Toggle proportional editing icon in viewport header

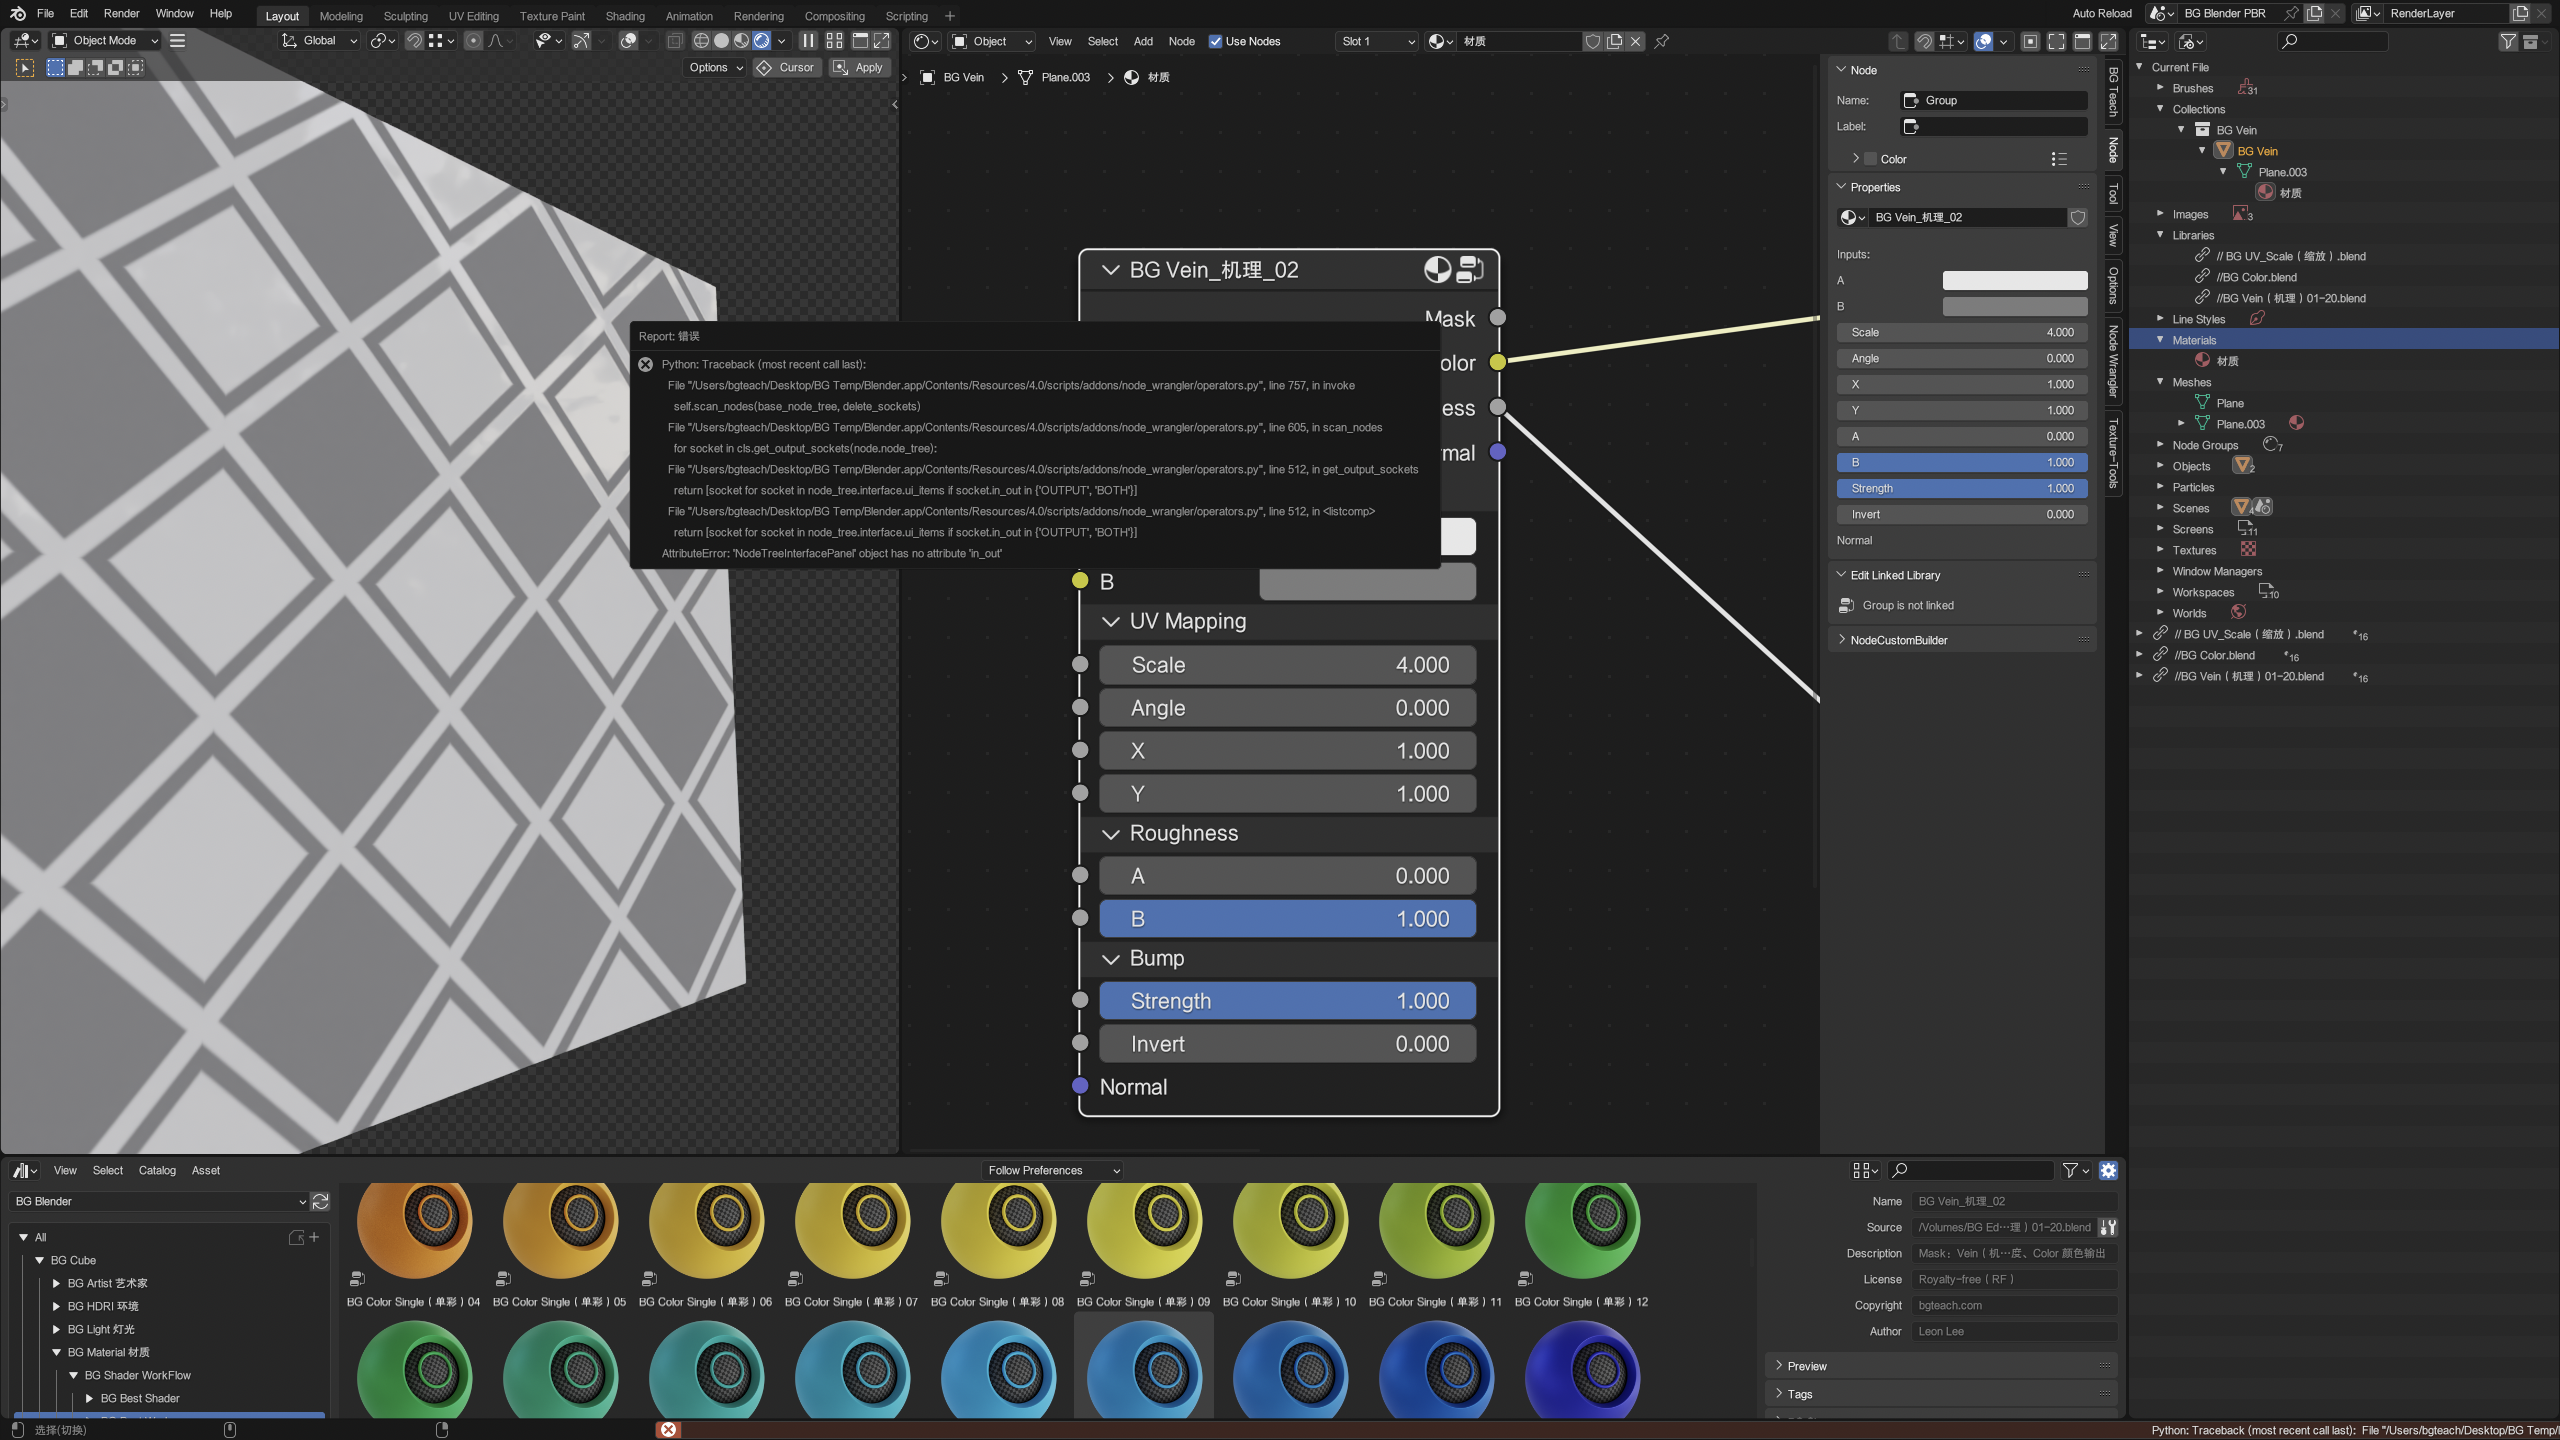click(473, 41)
